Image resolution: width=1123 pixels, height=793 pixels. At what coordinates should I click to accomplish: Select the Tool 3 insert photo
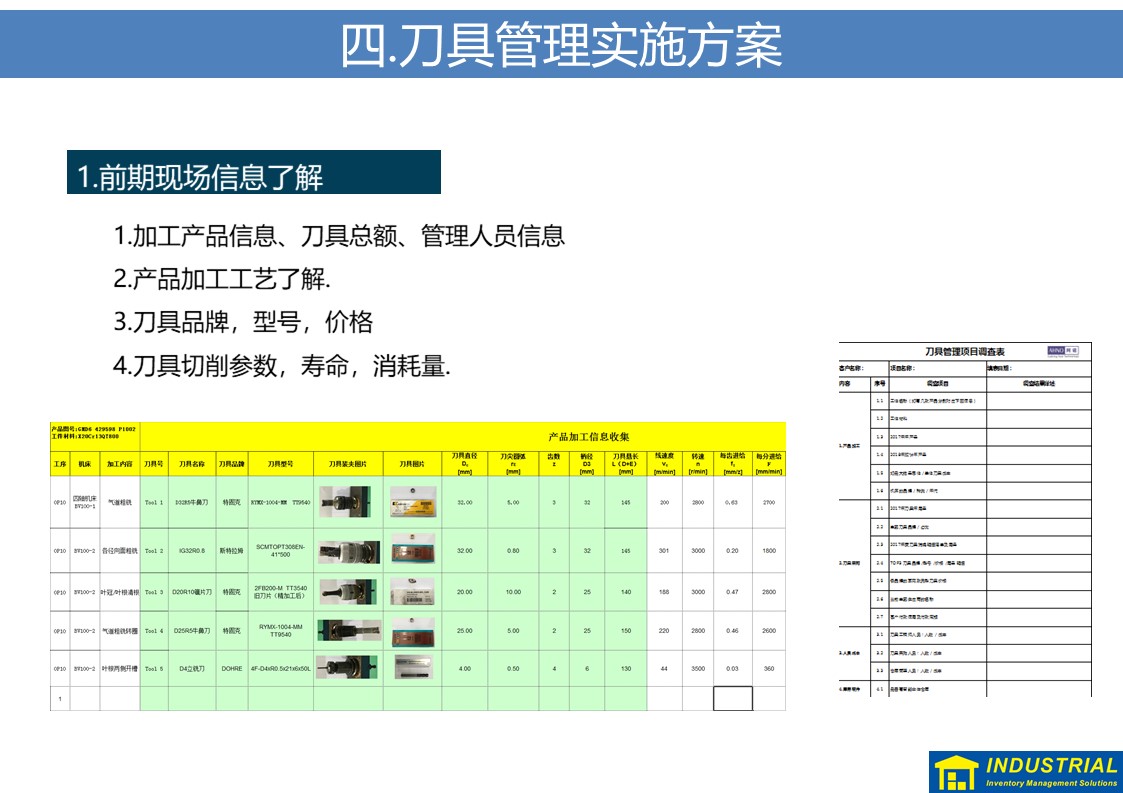(x=412, y=591)
